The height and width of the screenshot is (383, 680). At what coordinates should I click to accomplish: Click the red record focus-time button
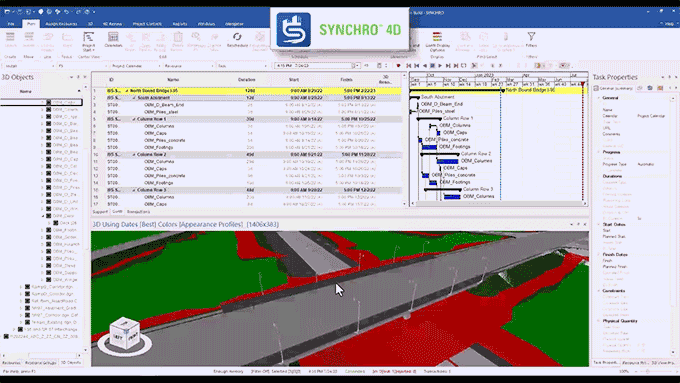pos(398,66)
